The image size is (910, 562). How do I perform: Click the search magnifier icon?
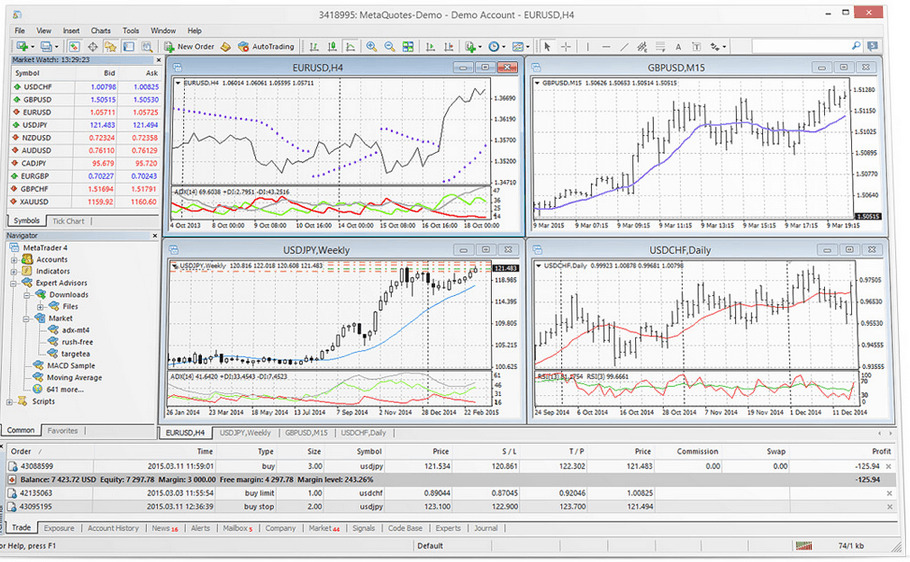[x=856, y=46]
